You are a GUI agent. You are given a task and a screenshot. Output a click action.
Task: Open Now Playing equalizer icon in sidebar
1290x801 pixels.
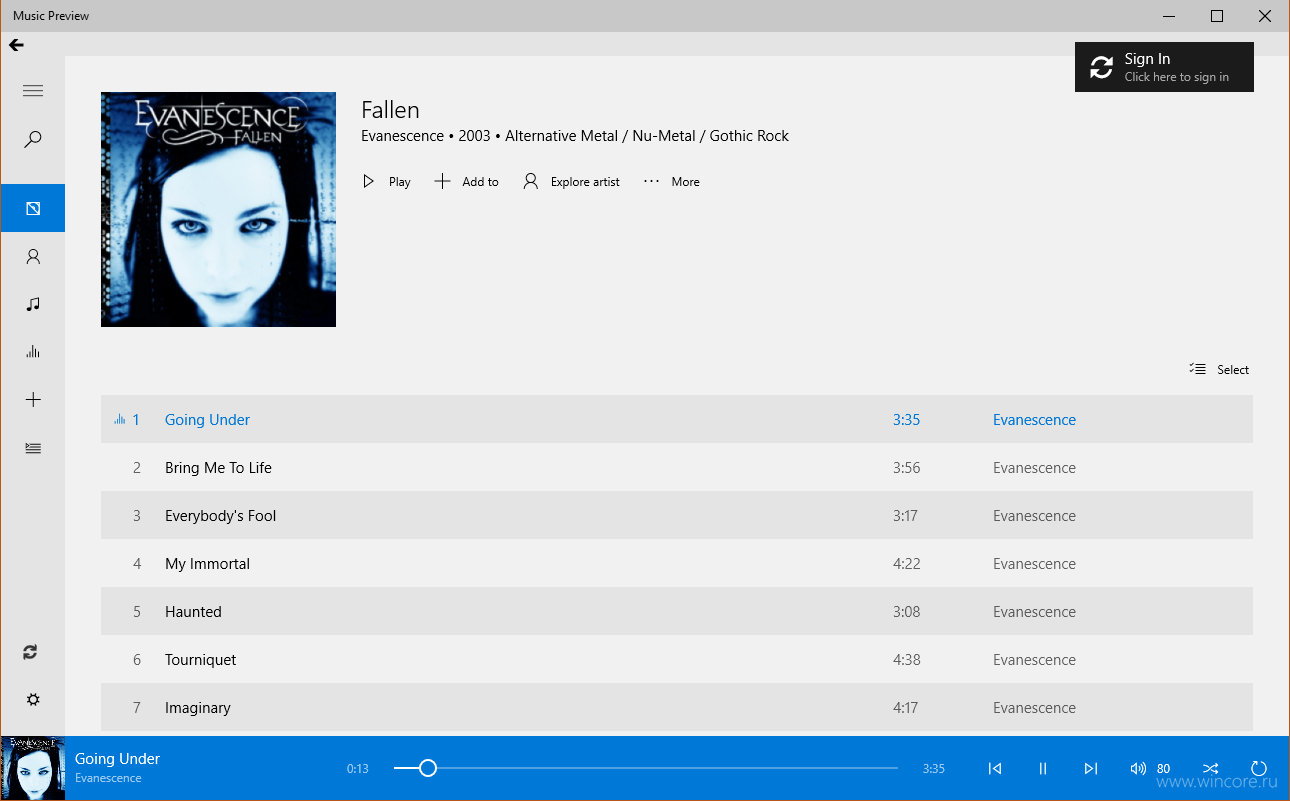pos(33,352)
